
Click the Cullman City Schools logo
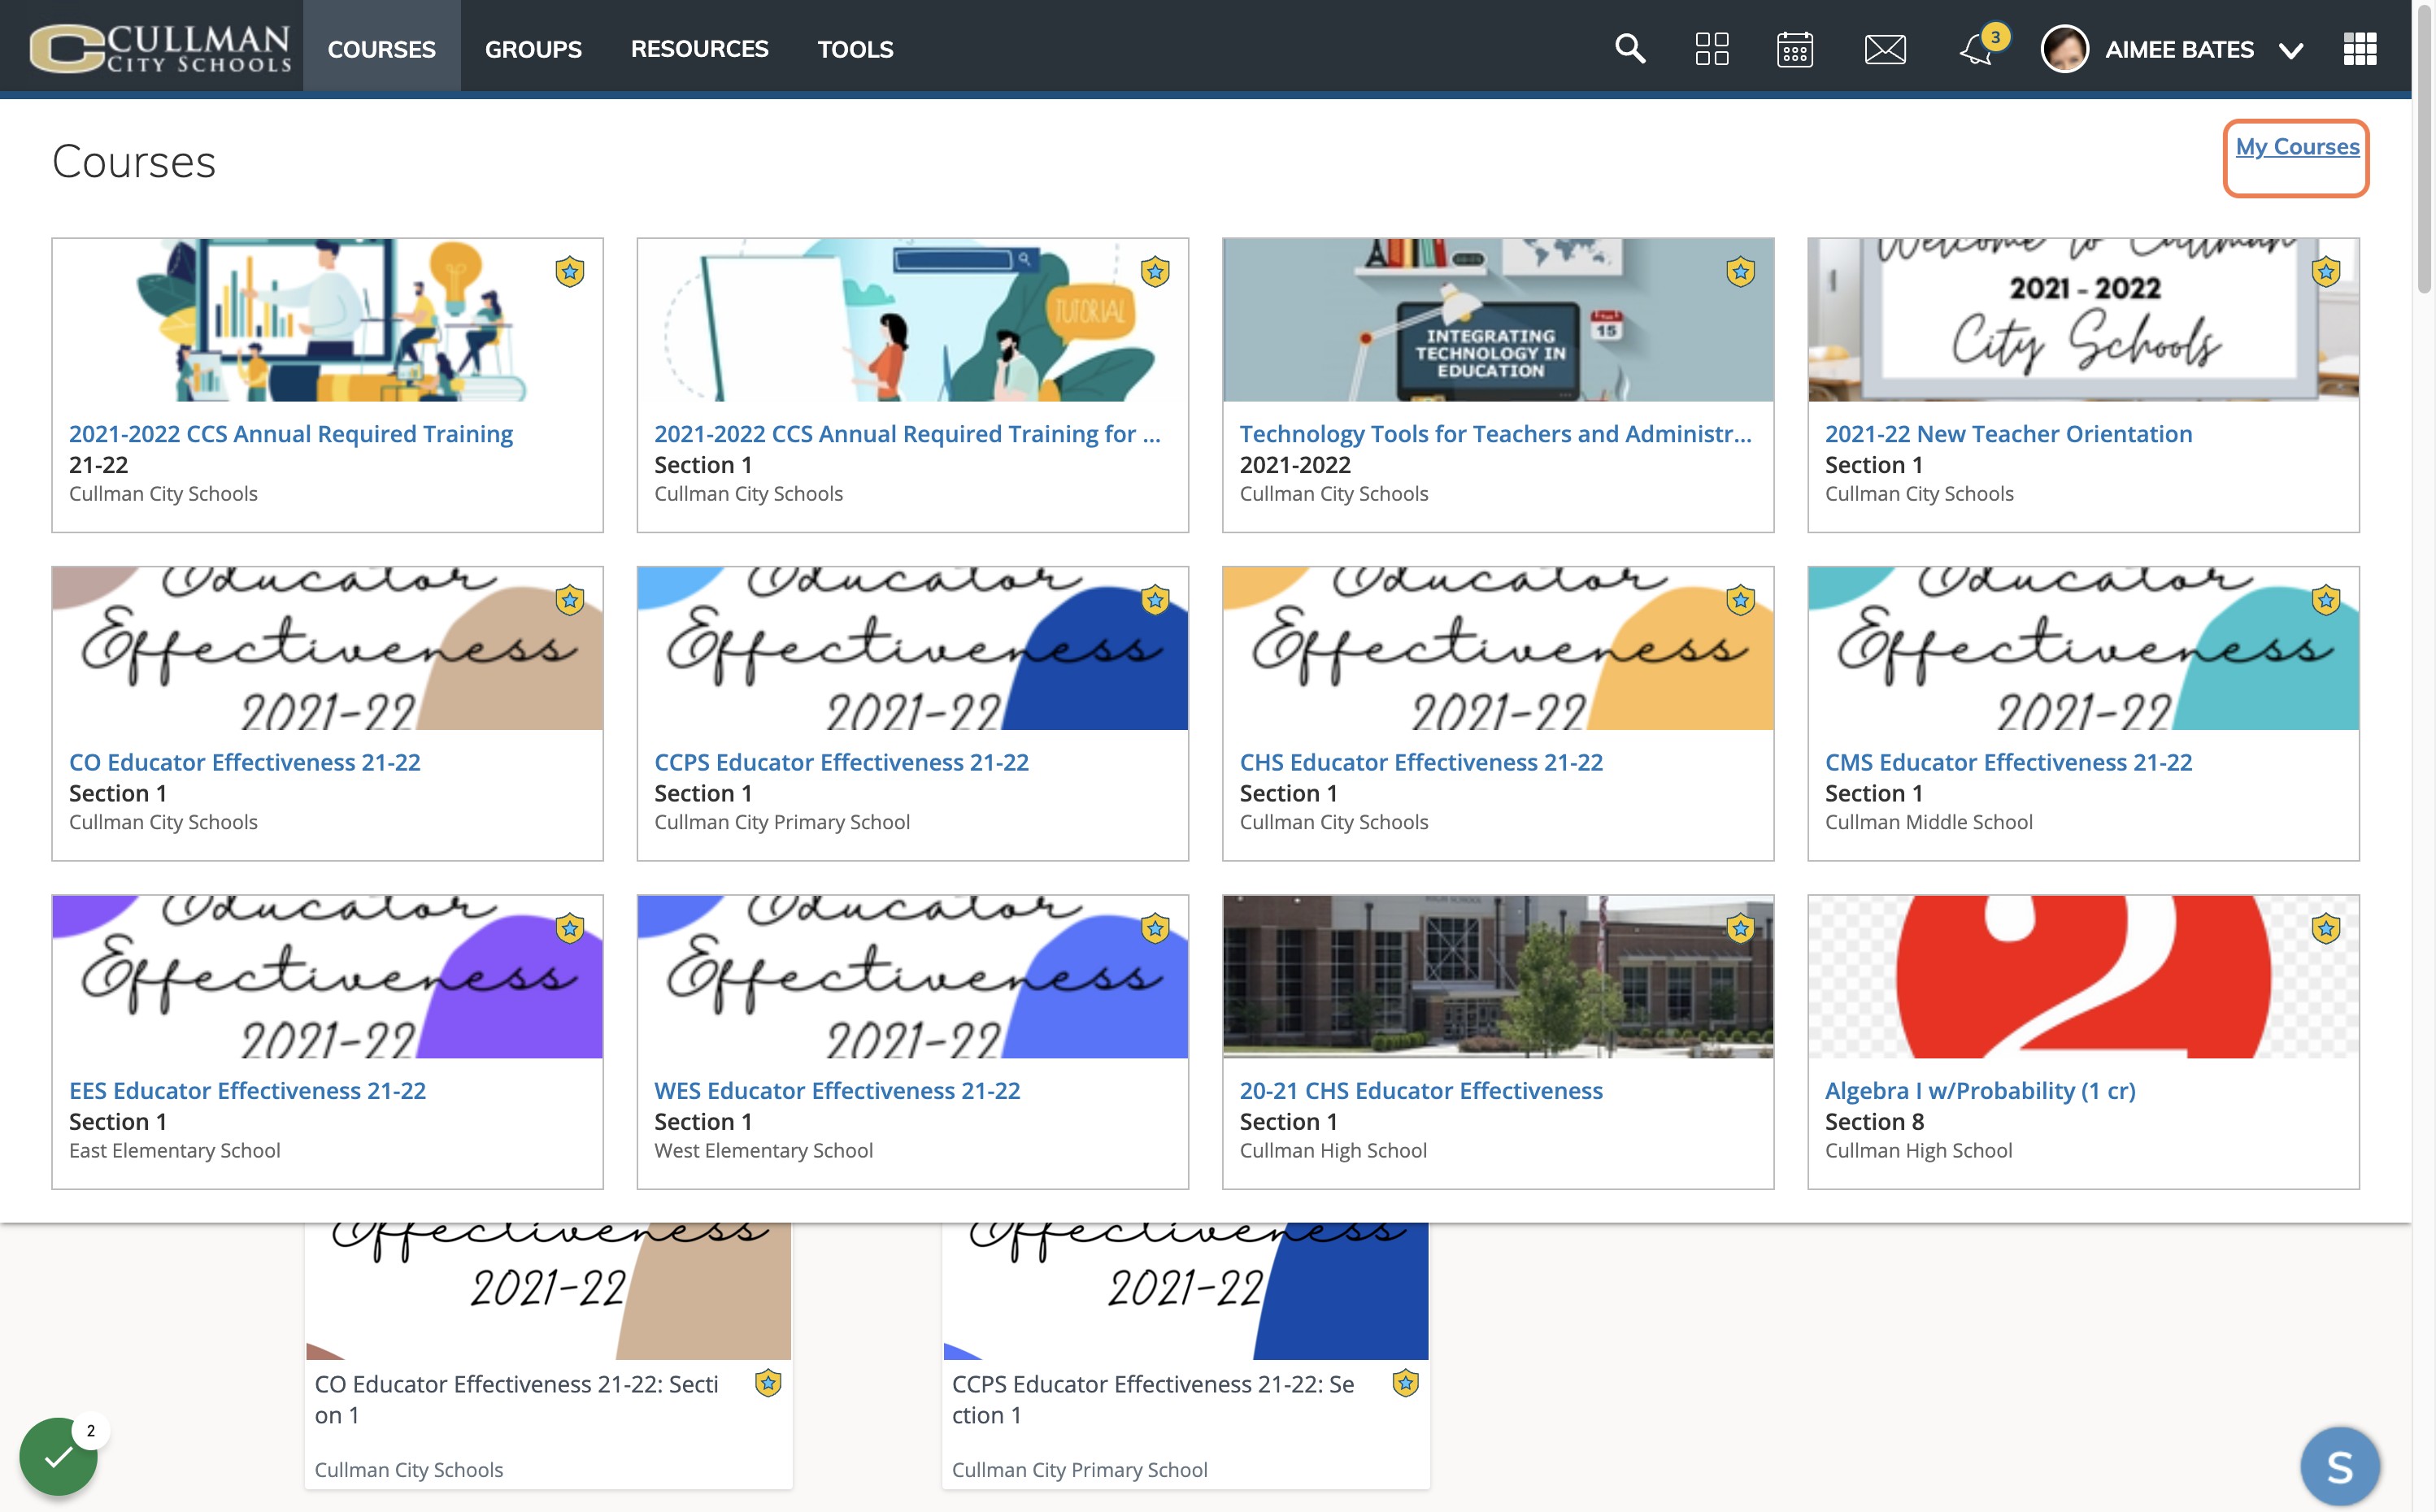click(160, 47)
